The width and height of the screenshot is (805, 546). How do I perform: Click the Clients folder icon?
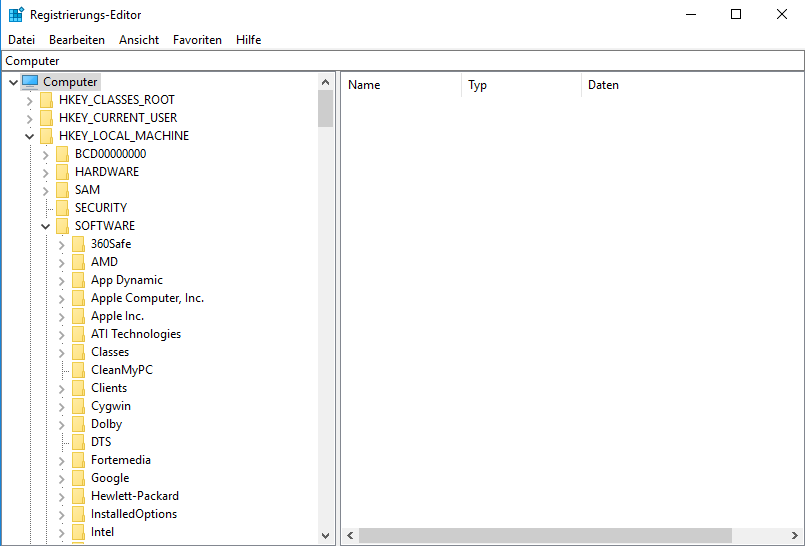click(78, 387)
